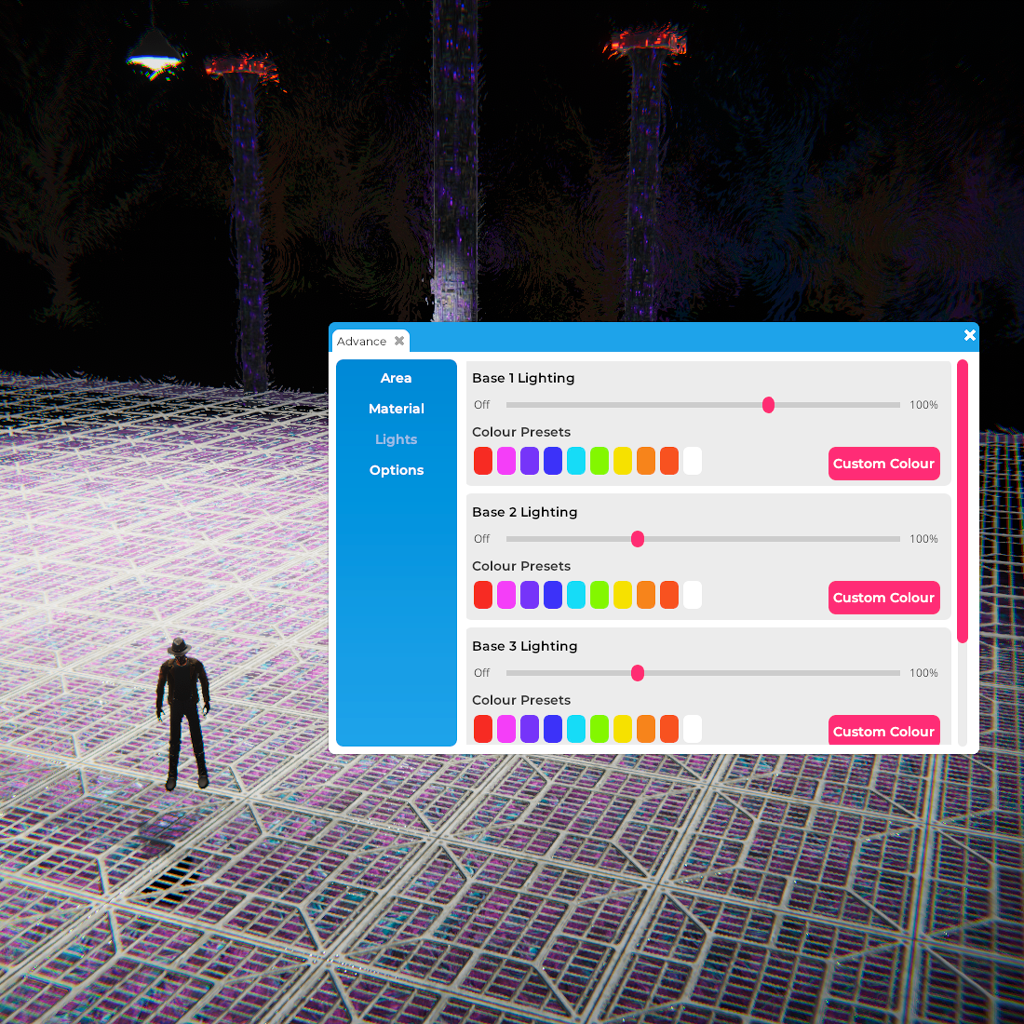Click Custom Colour for Base 3 Lighting
Viewport: 1024px width, 1024px height.
tap(883, 730)
